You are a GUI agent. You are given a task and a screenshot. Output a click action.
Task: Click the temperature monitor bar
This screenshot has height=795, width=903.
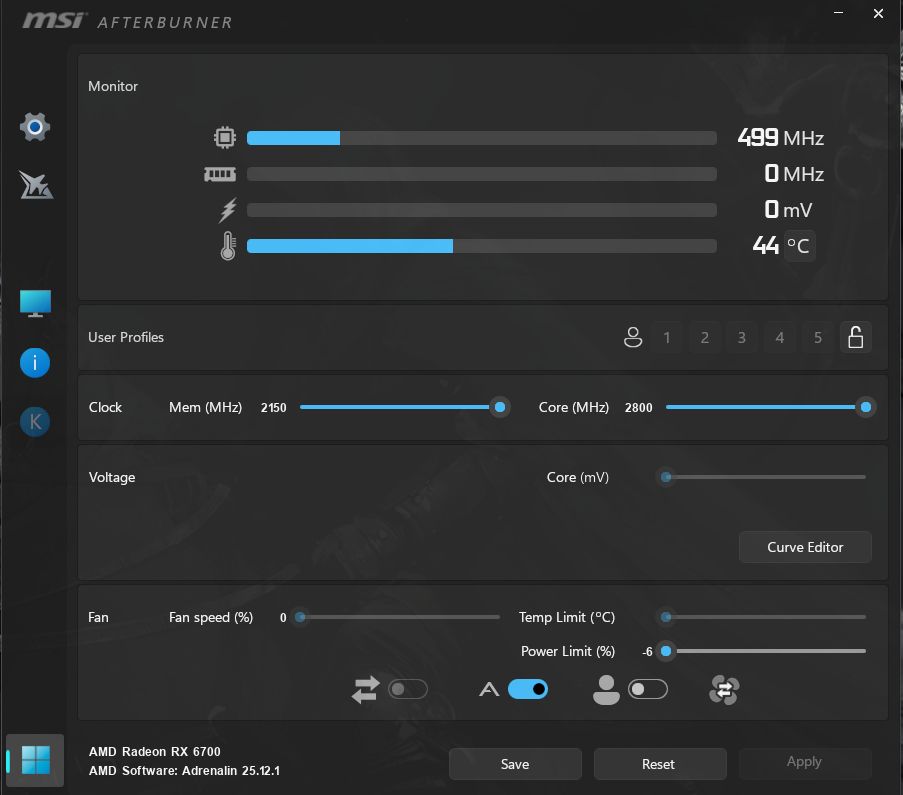pos(482,246)
